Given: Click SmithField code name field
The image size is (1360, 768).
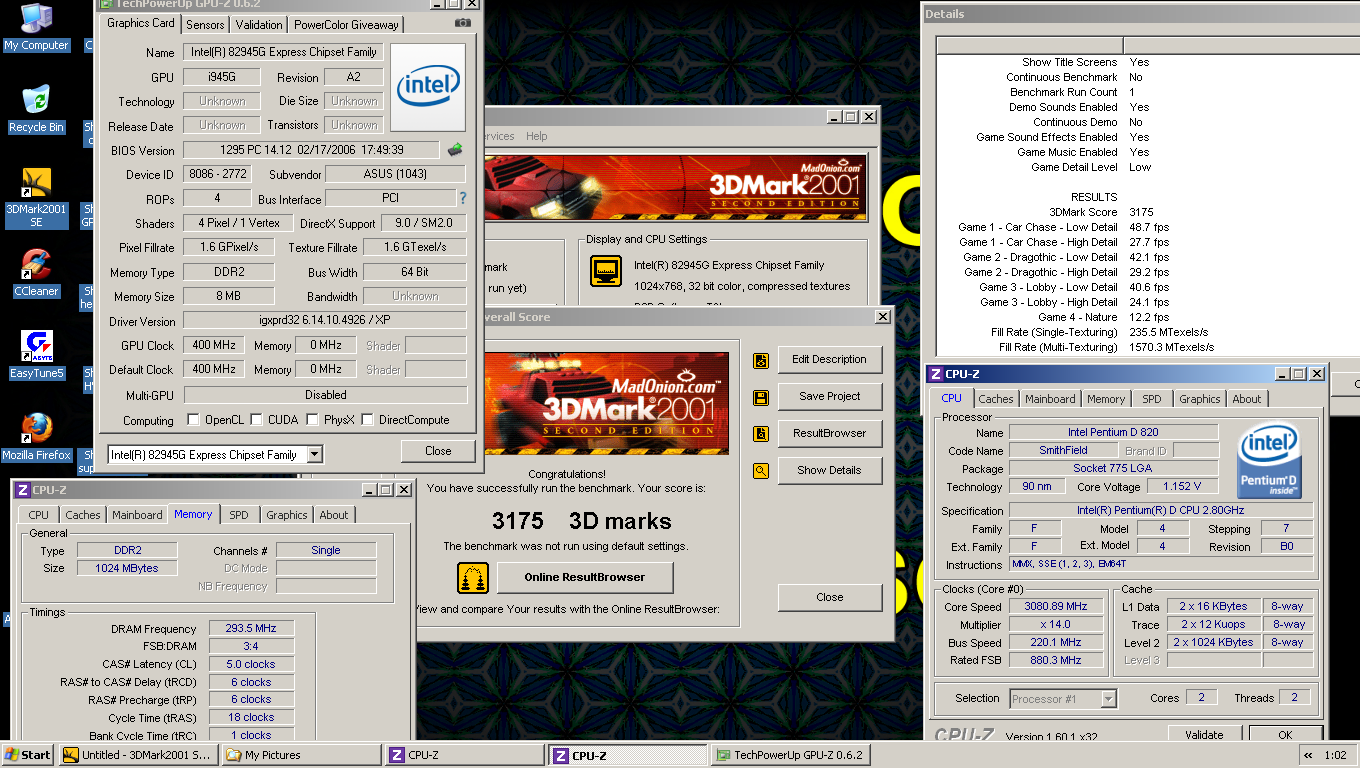Looking at the screenshot, I should pyautogui.click(x=1063, y=451).
